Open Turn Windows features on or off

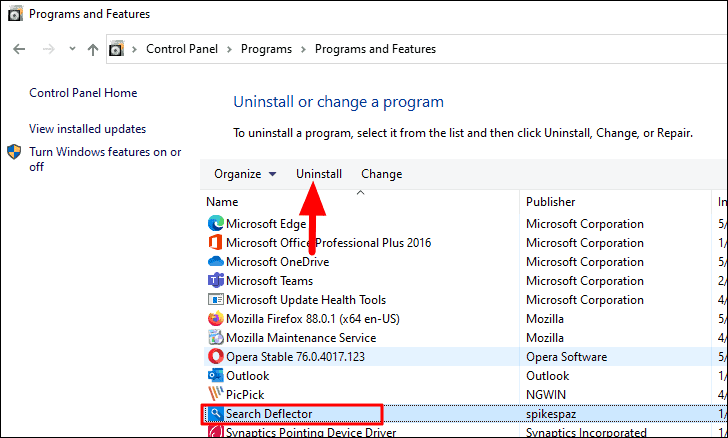(105, 159)
